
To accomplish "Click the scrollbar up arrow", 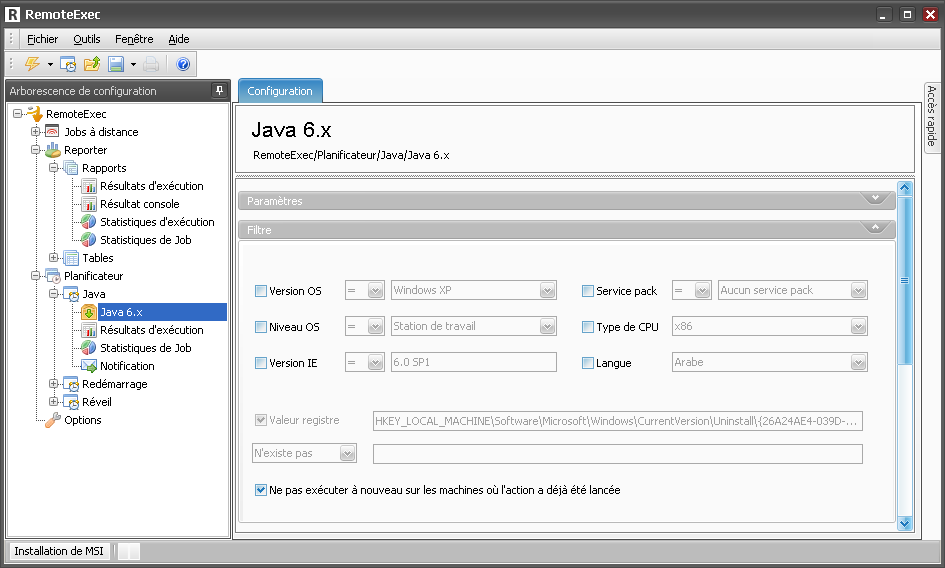I will pos(904,188).
